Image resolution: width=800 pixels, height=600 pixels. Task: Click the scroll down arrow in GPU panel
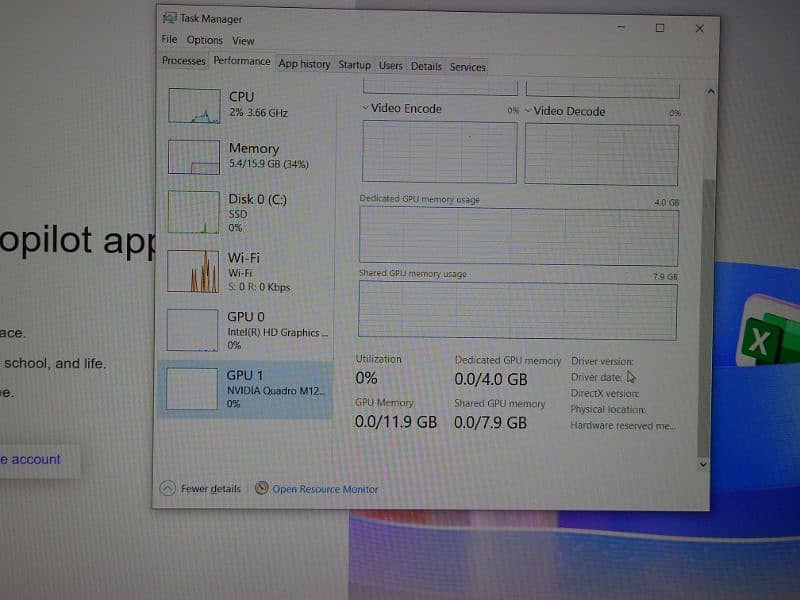coord(703,464)
